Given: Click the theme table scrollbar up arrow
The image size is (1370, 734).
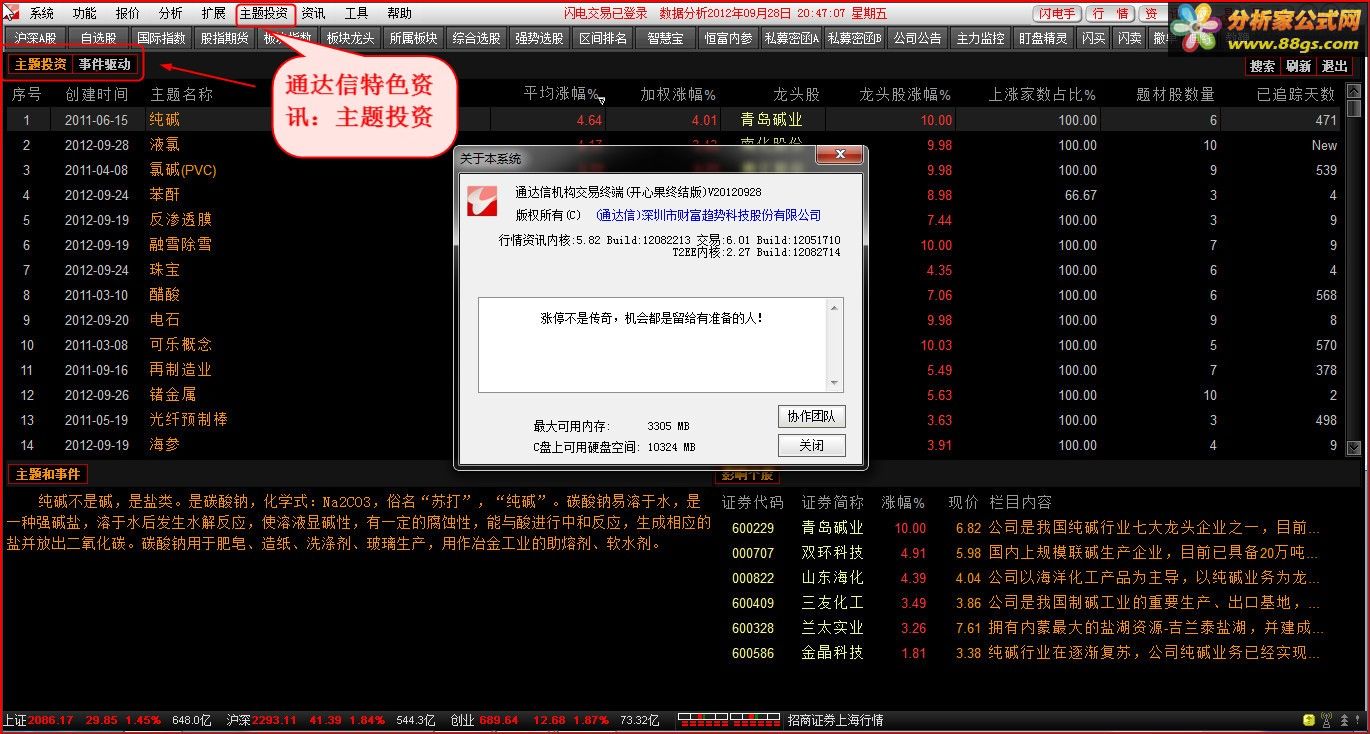Looking at the screenshot, I should [x=1354, y=91].
